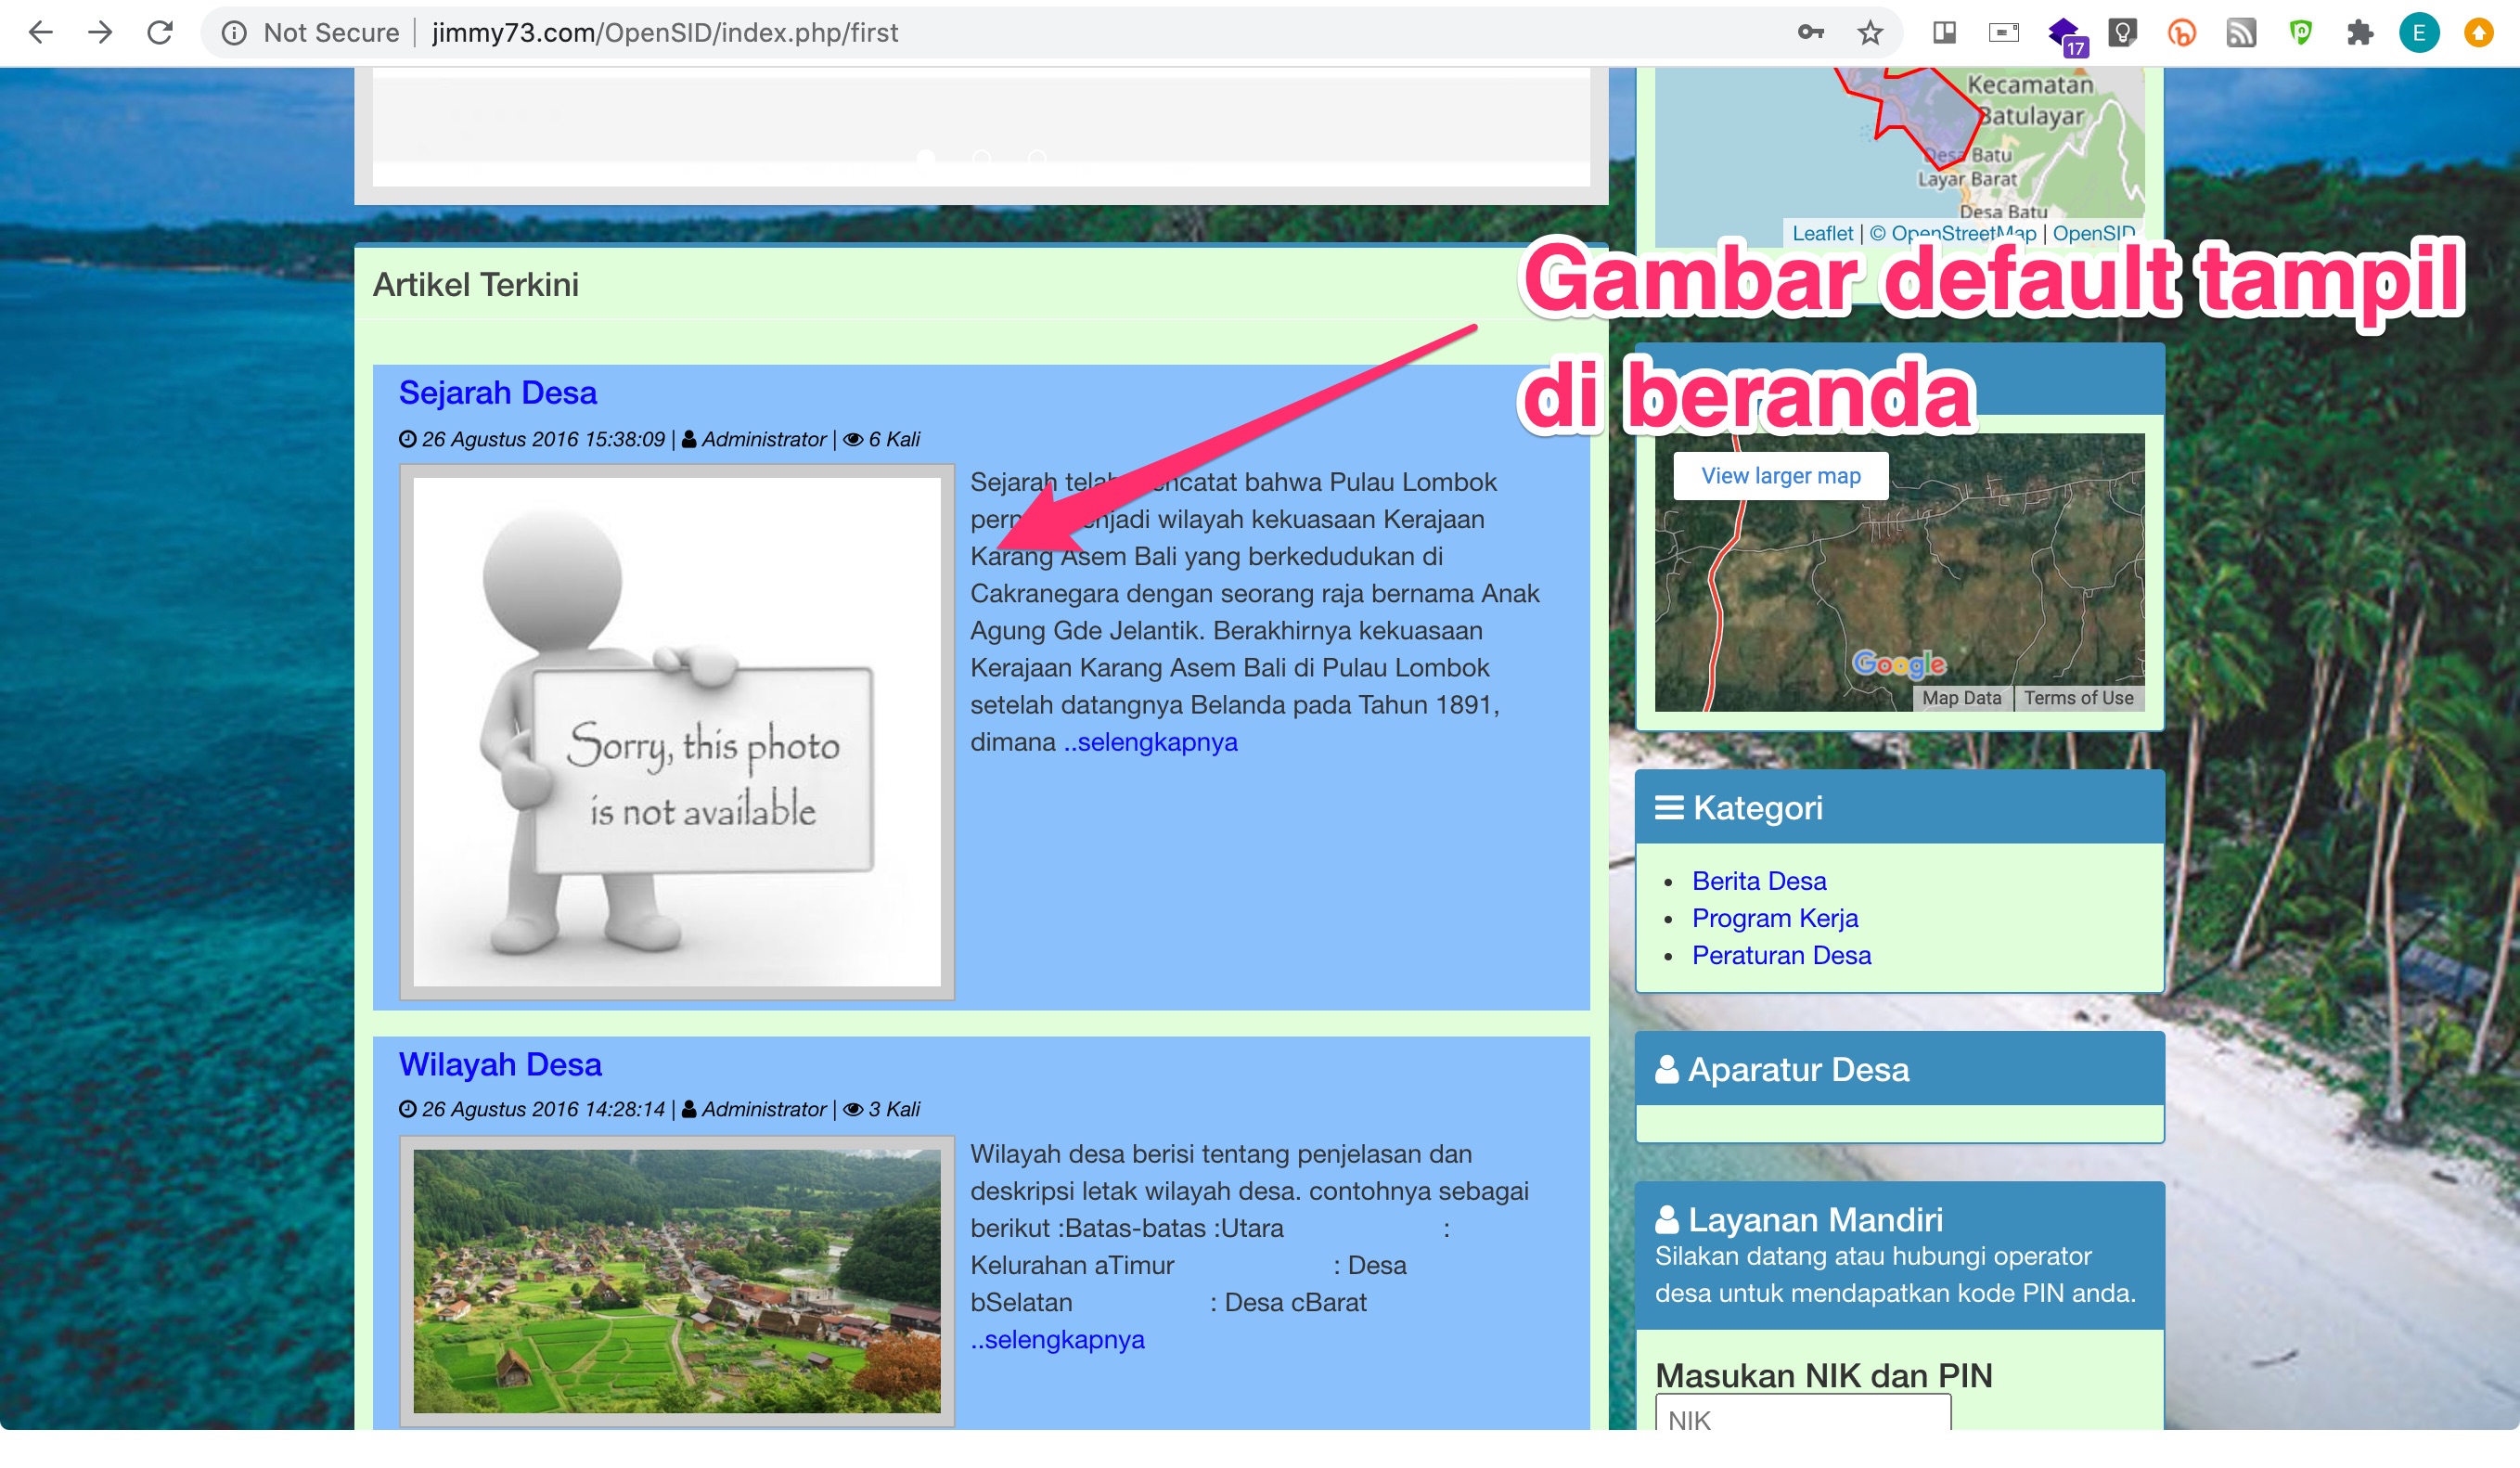Open the Privacy Badger extension

click(x=2301, y=31)
